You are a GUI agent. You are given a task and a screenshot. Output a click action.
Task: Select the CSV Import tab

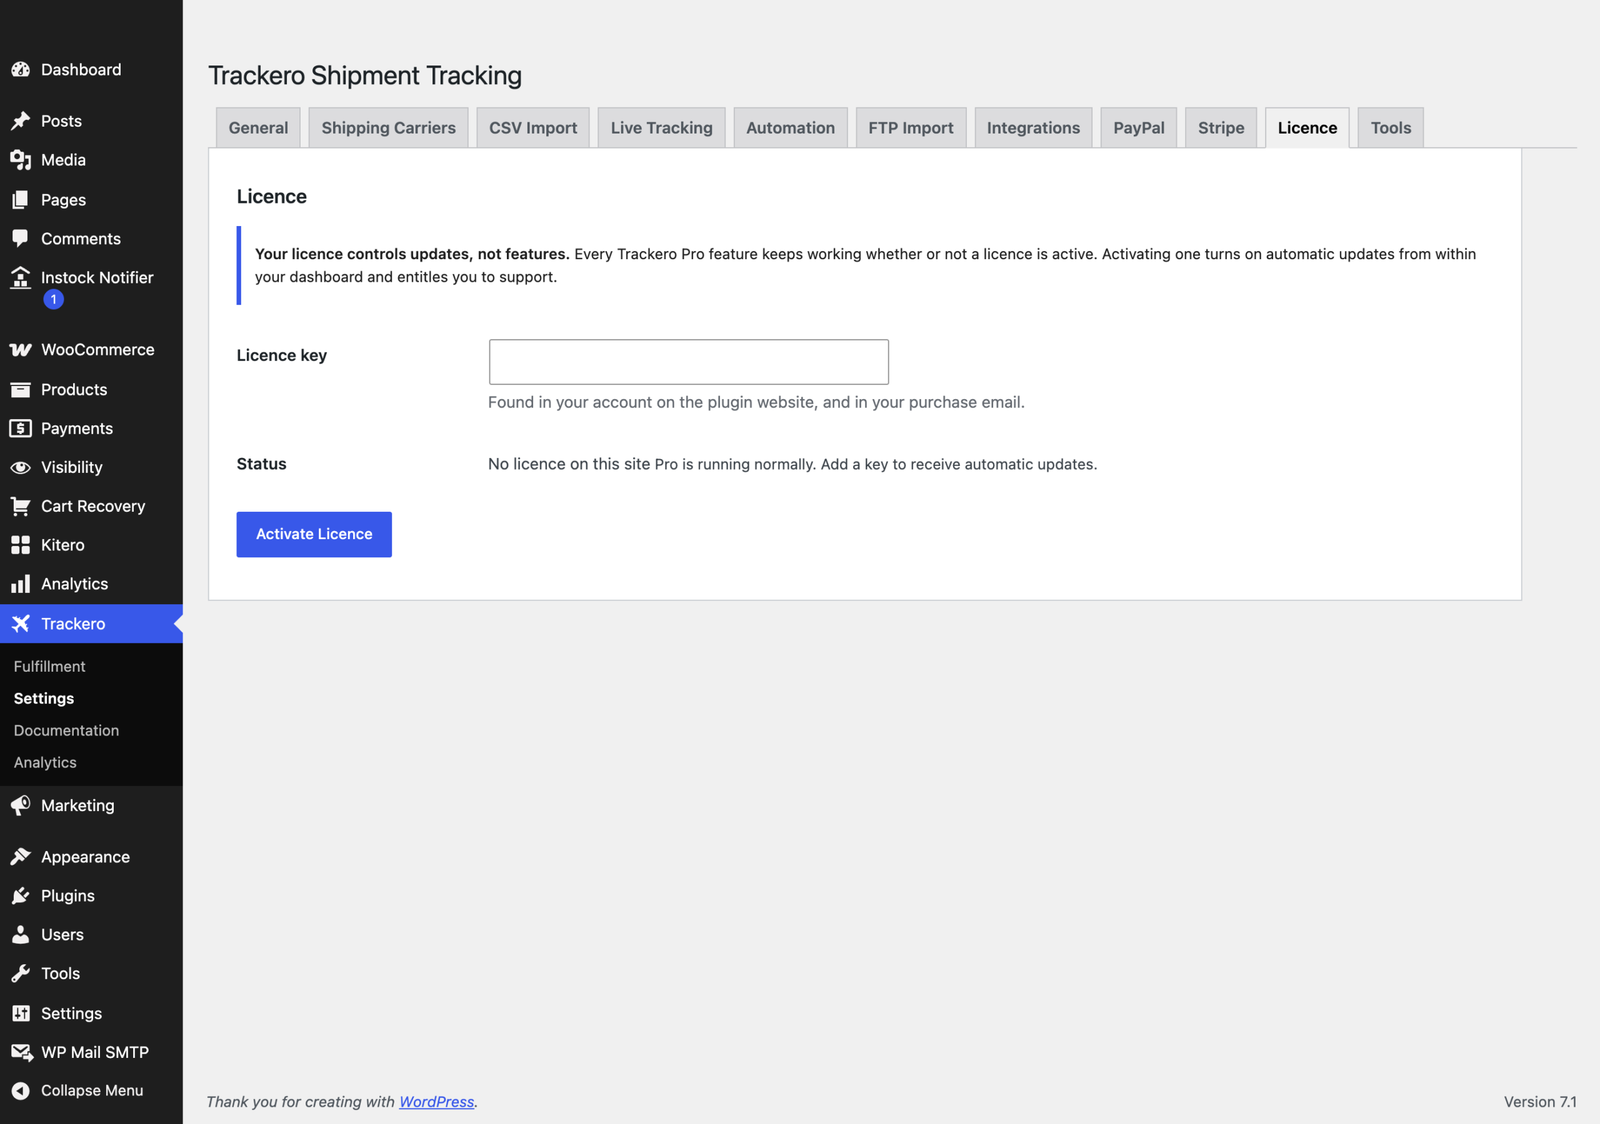point(533,128)
